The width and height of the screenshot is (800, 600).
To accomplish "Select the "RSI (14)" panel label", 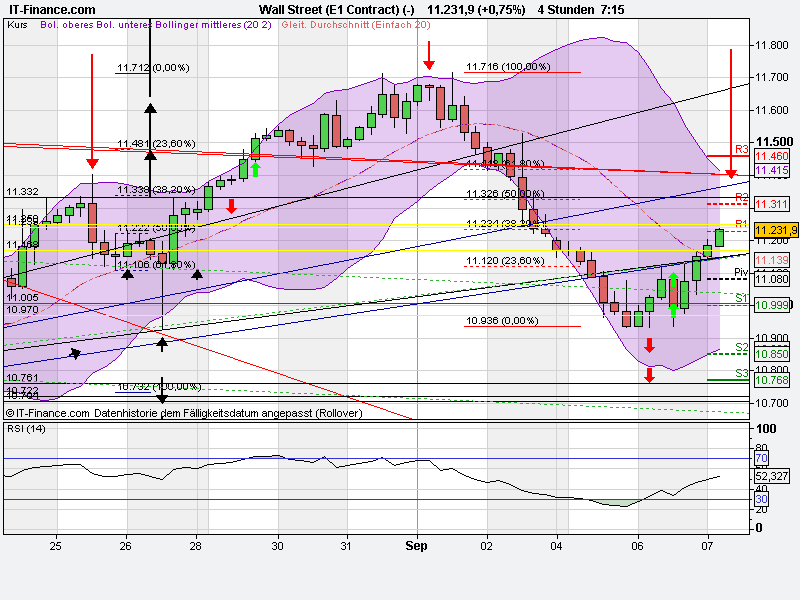I will (27, 429).
